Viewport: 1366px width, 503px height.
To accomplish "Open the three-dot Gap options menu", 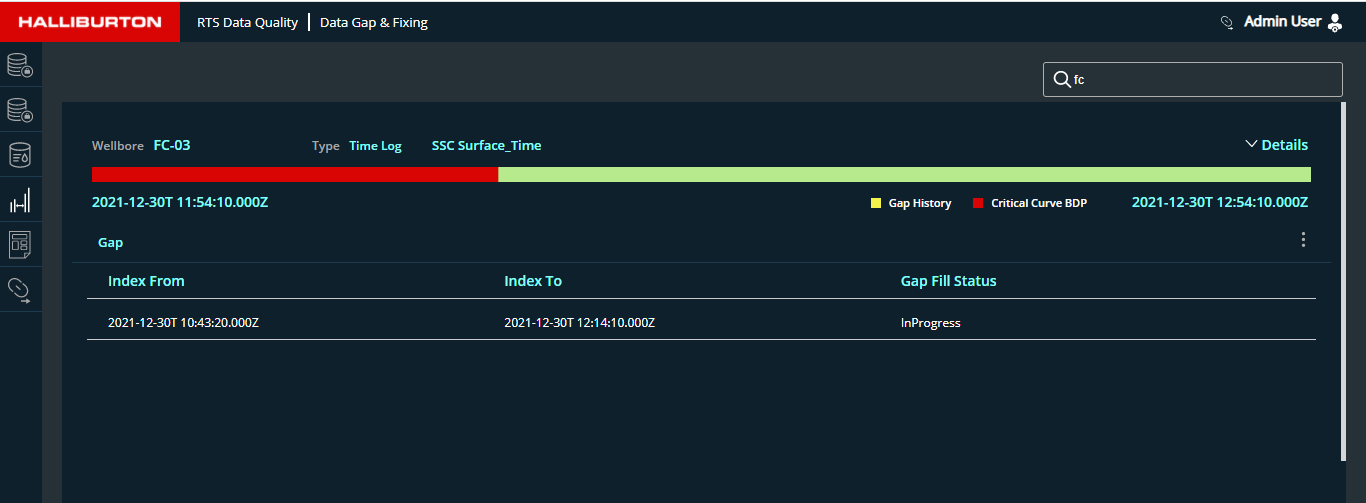I will (x=1302, y=239).
